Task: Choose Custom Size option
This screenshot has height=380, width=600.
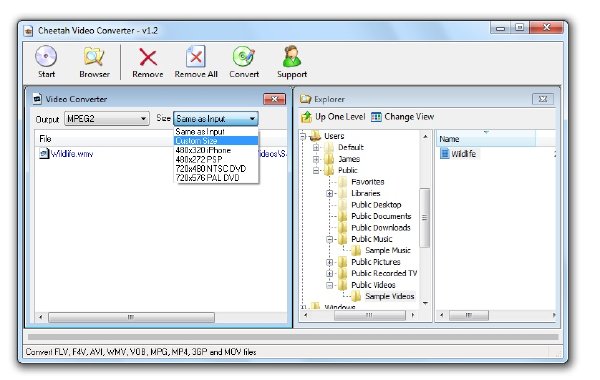Action: point(216,141)
